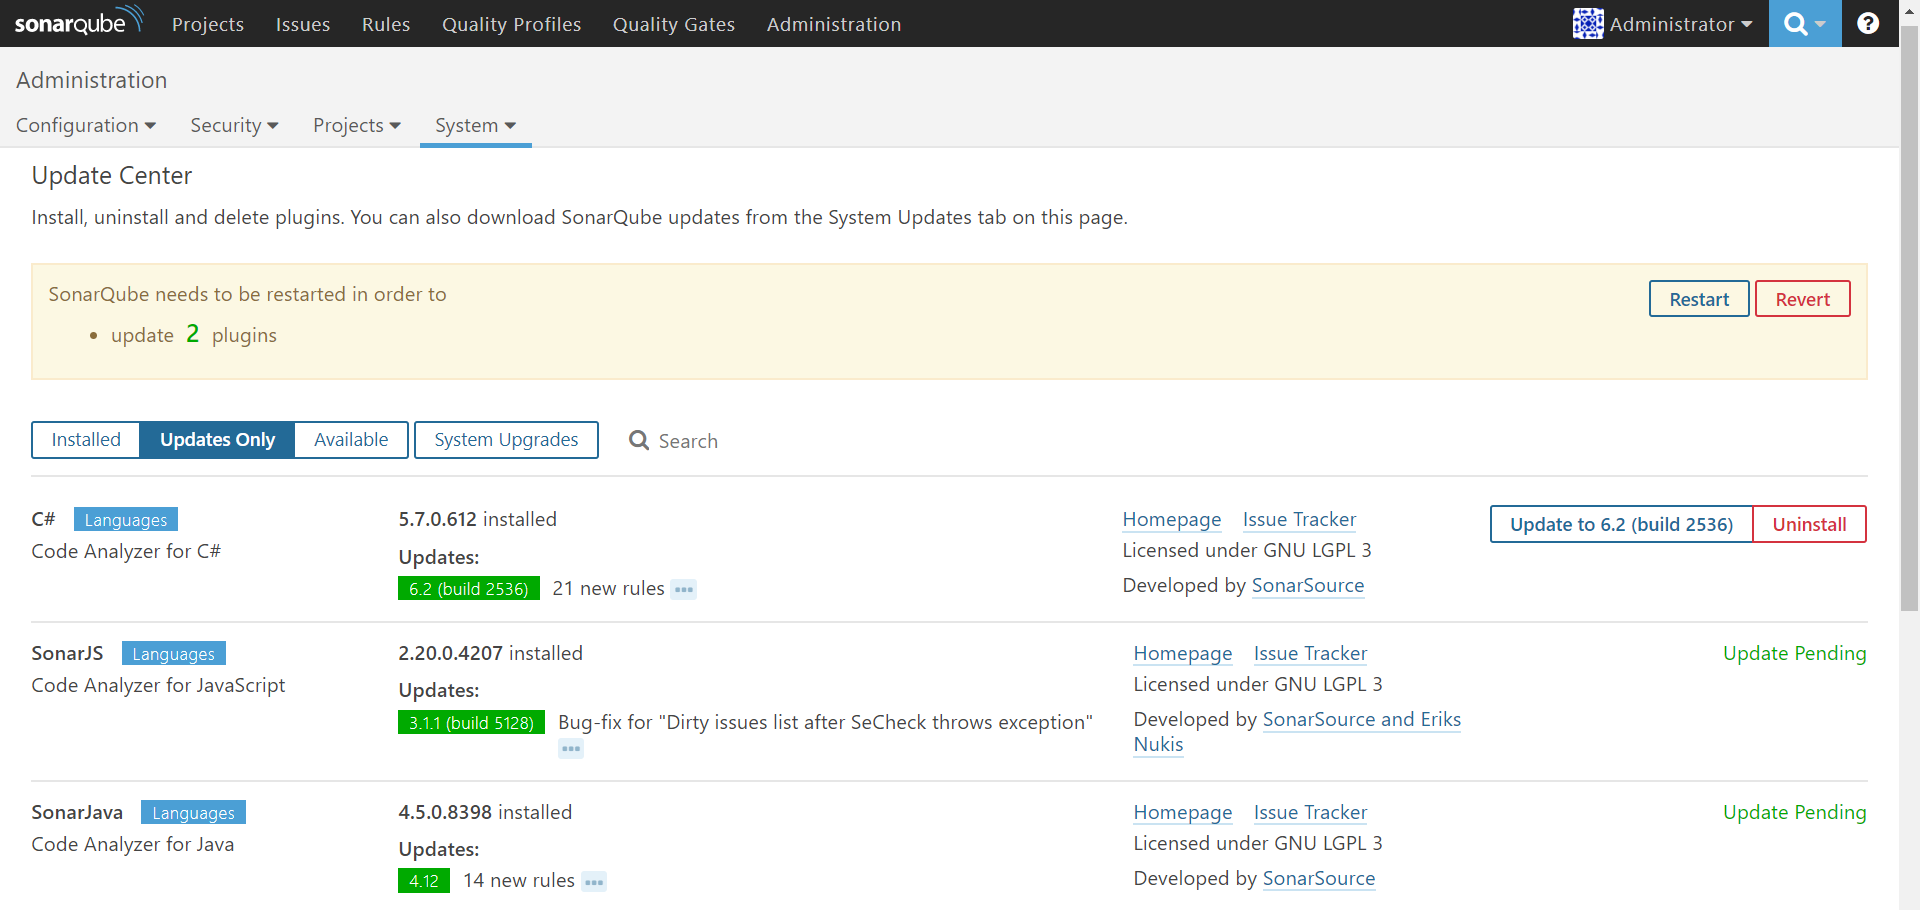Open the Security dropdown
Viewport: 1920px width, 910px height.
click(234, 125)
